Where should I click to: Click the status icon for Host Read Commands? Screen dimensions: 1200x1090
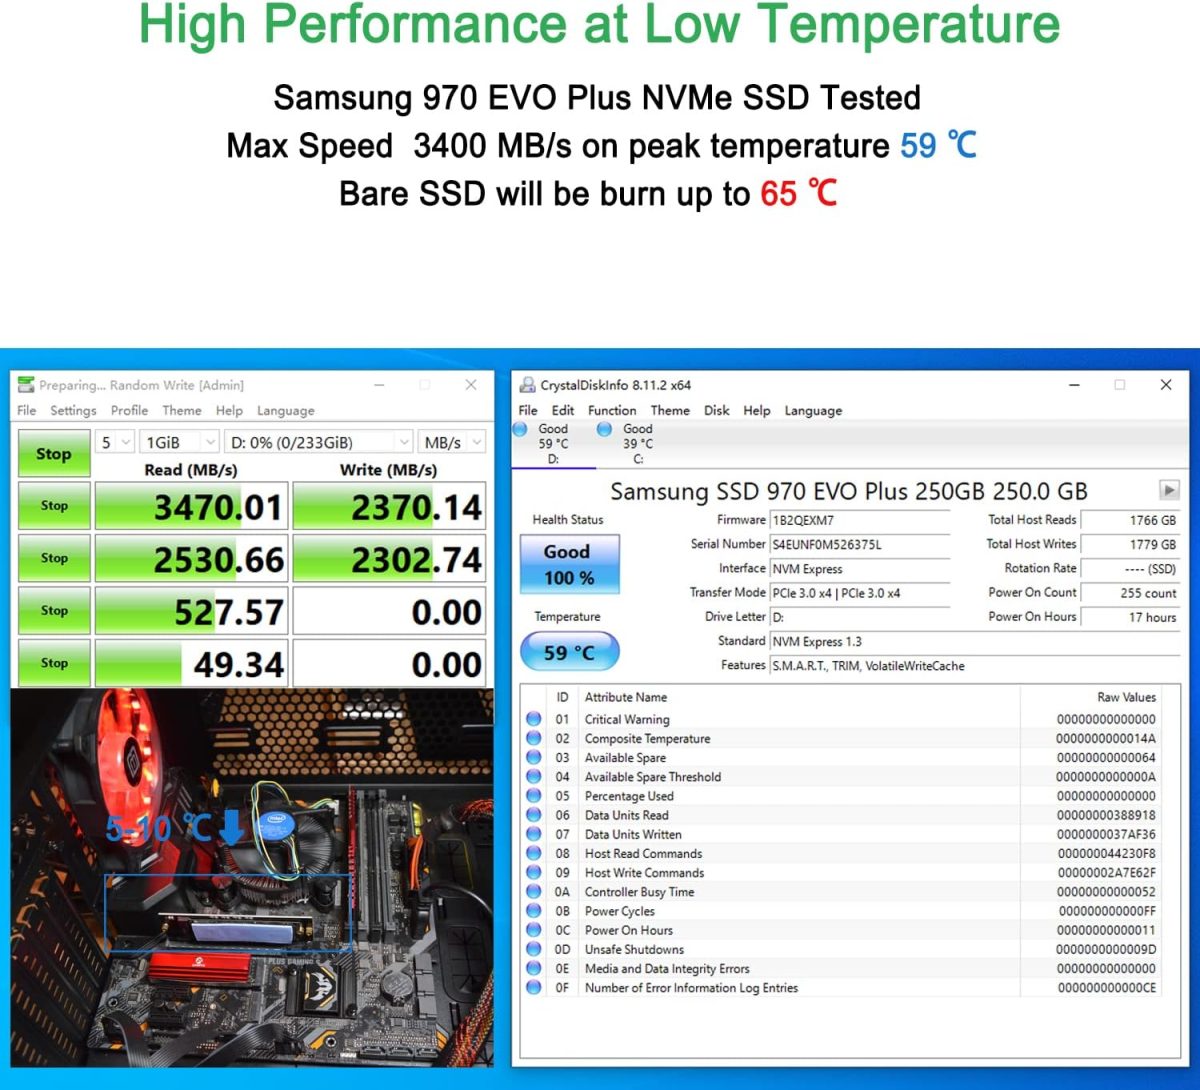click(x=534, y=853)
